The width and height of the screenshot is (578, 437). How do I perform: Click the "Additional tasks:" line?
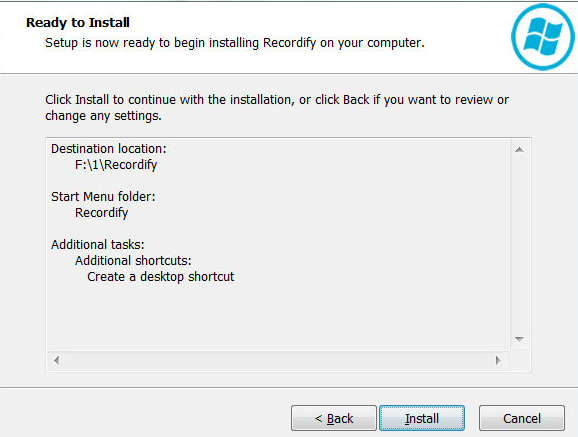pyautogui.click(x=98, y=244)
